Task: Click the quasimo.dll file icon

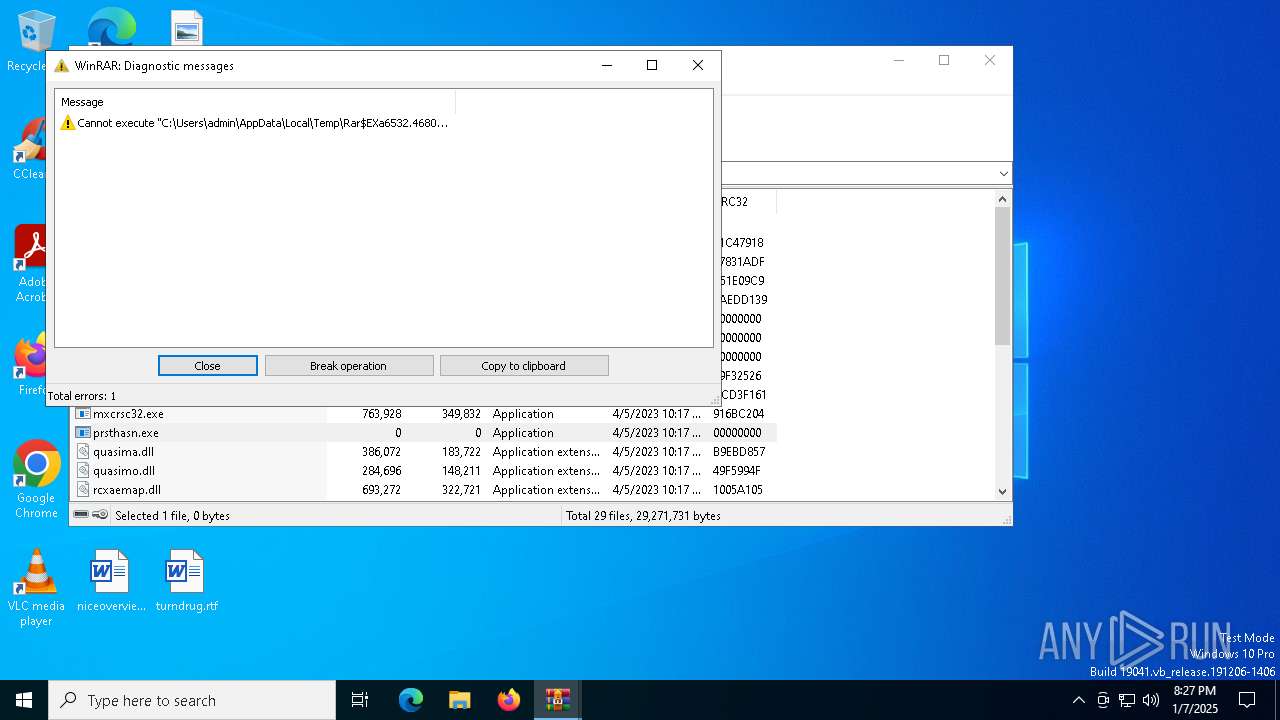Action: [x=84, y=471]
